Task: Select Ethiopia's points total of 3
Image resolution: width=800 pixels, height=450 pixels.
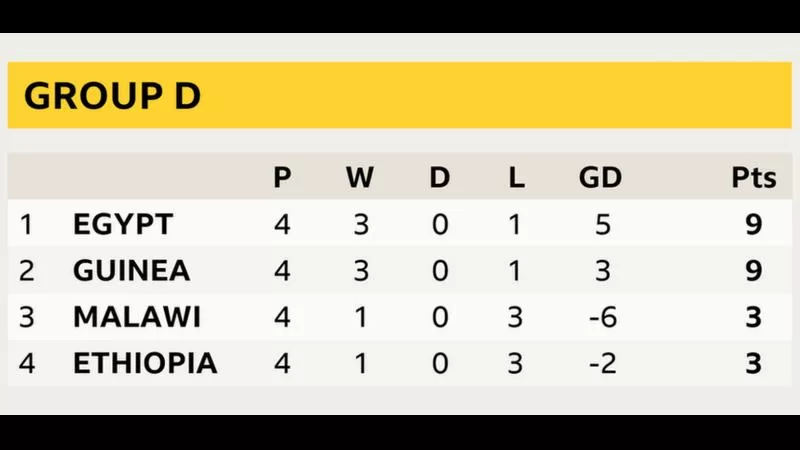Action: click(x=754, y=363)
